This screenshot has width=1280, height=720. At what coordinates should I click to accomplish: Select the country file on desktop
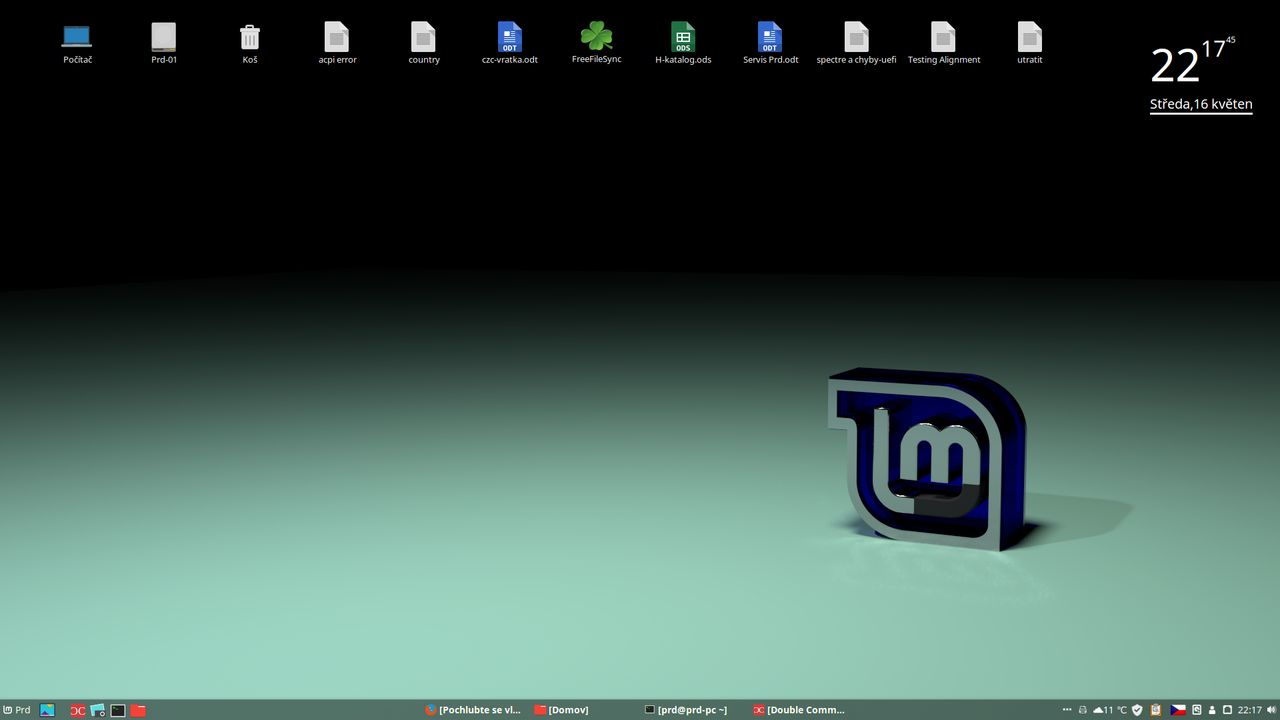click(x=424, y=44)
